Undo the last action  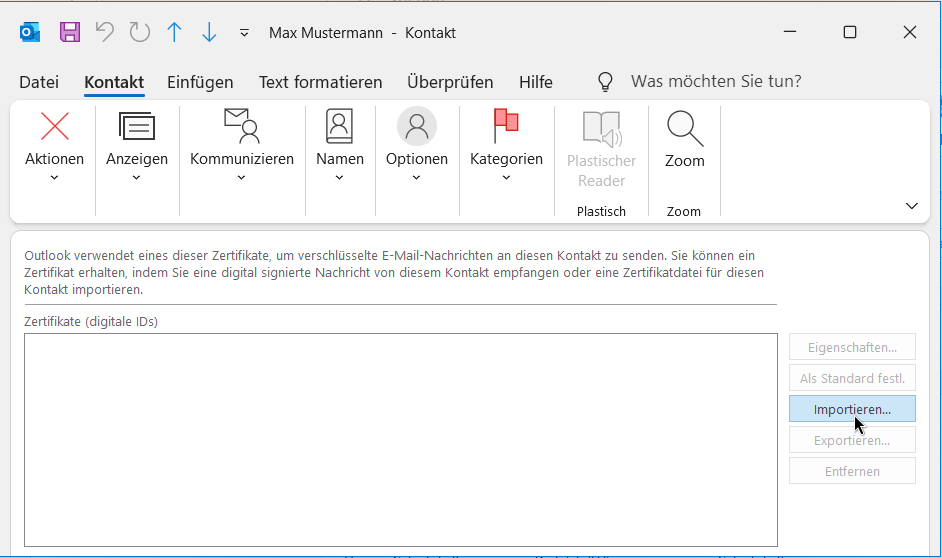click(x=105, y=32)
